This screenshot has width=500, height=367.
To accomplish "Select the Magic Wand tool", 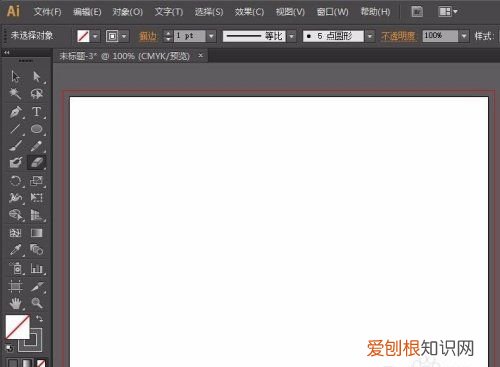I will [x=15, y=94].
